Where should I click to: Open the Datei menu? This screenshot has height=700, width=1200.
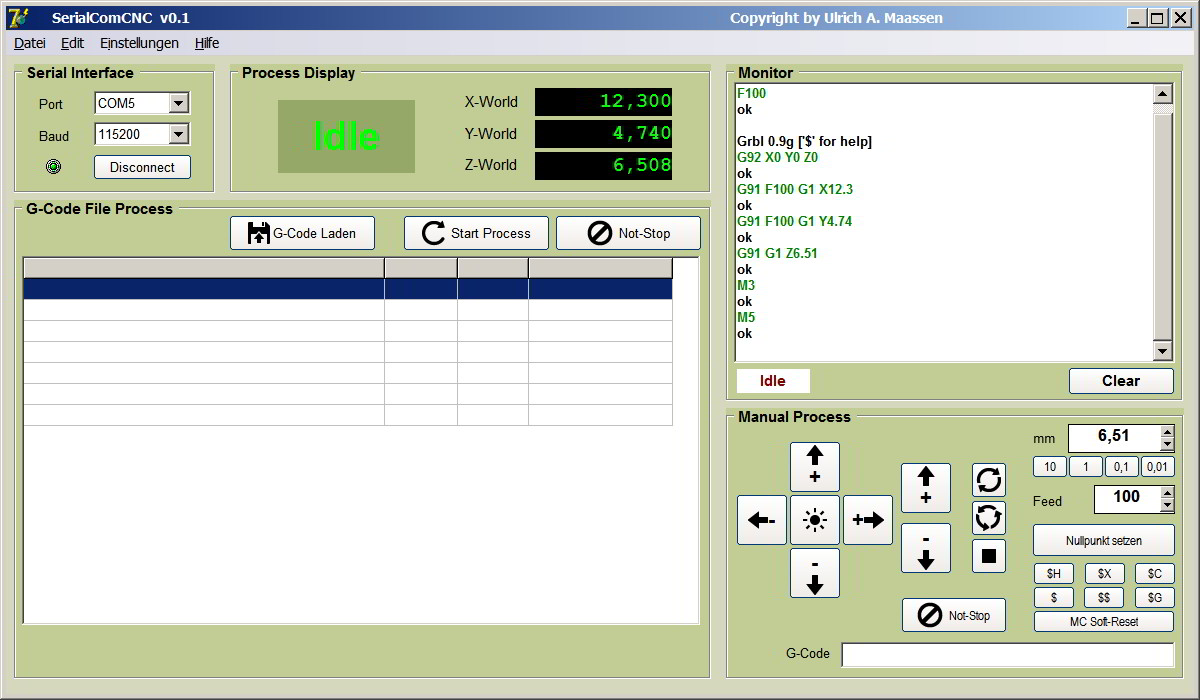pyautogui.click(x=30, y=43)
